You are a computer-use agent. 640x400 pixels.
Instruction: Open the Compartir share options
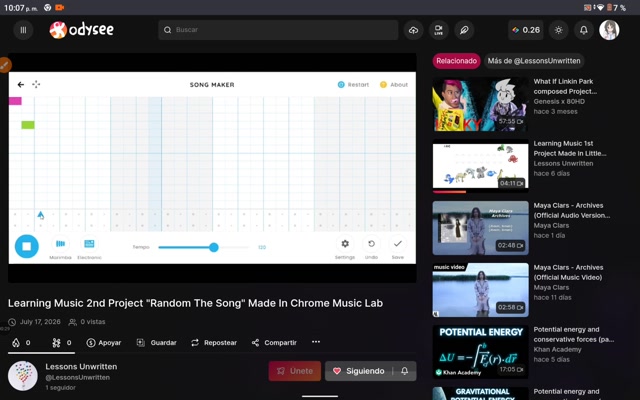point(274,342)
